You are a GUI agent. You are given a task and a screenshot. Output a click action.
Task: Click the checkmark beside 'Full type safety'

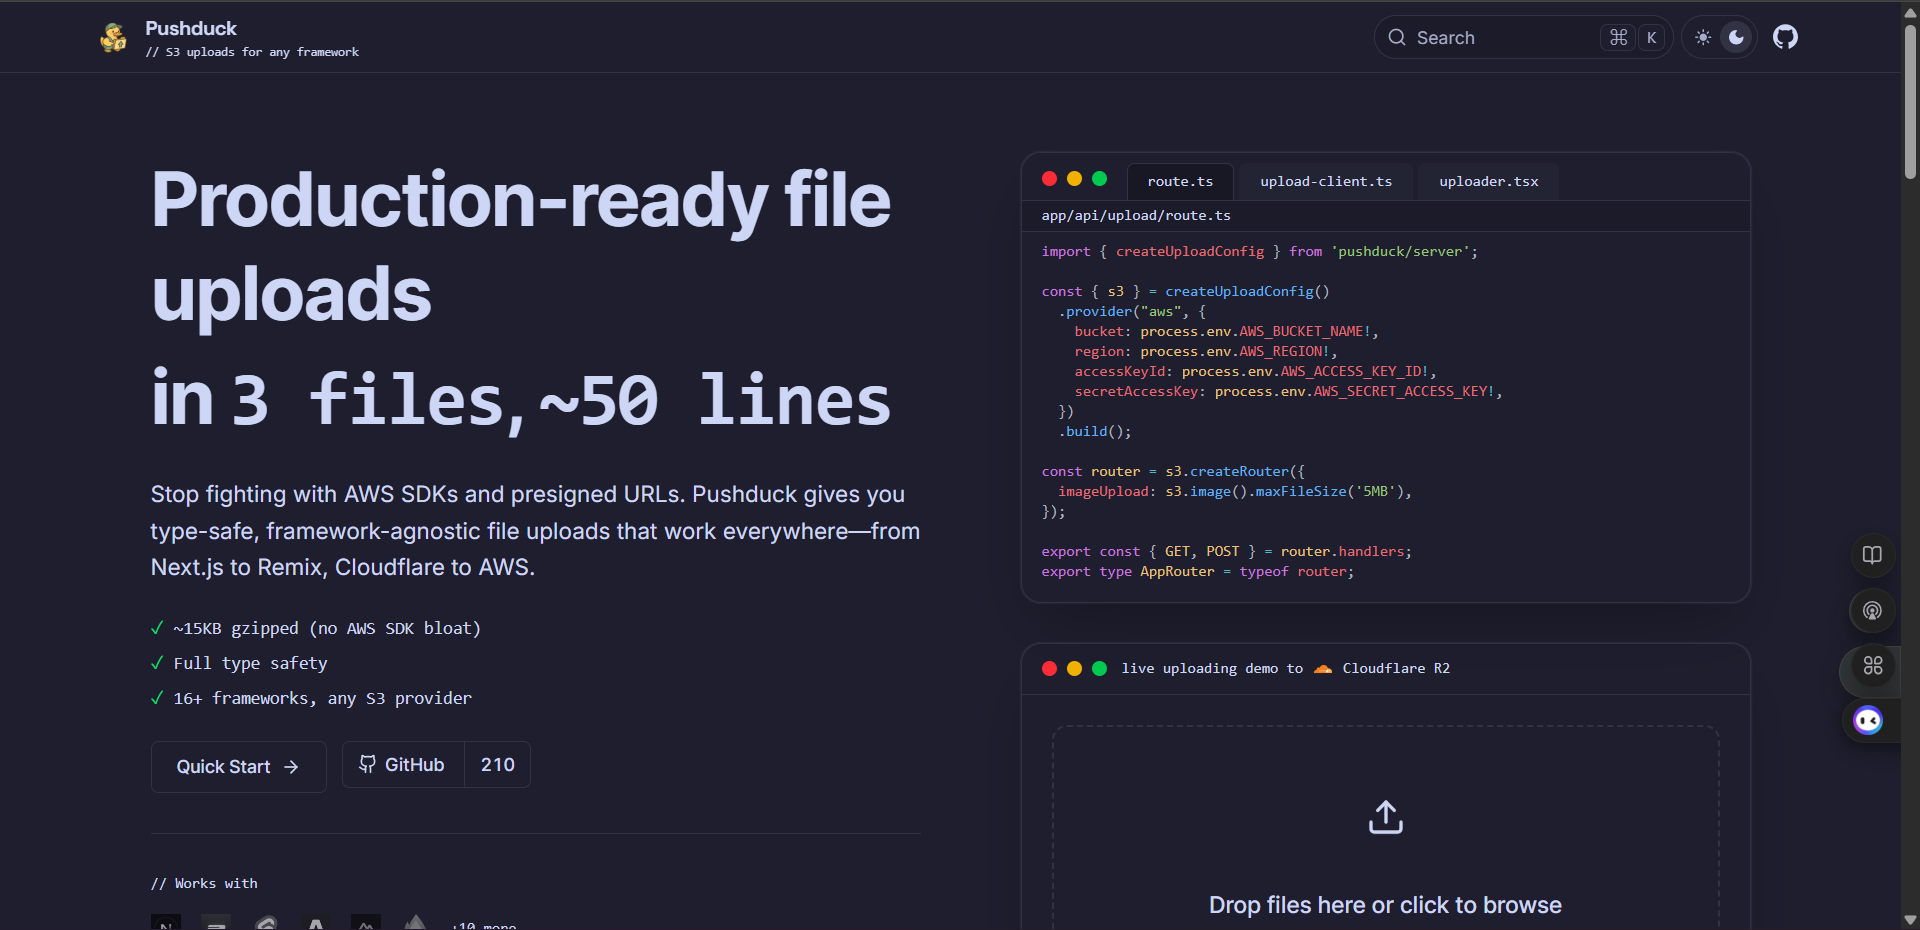(157, 663)
